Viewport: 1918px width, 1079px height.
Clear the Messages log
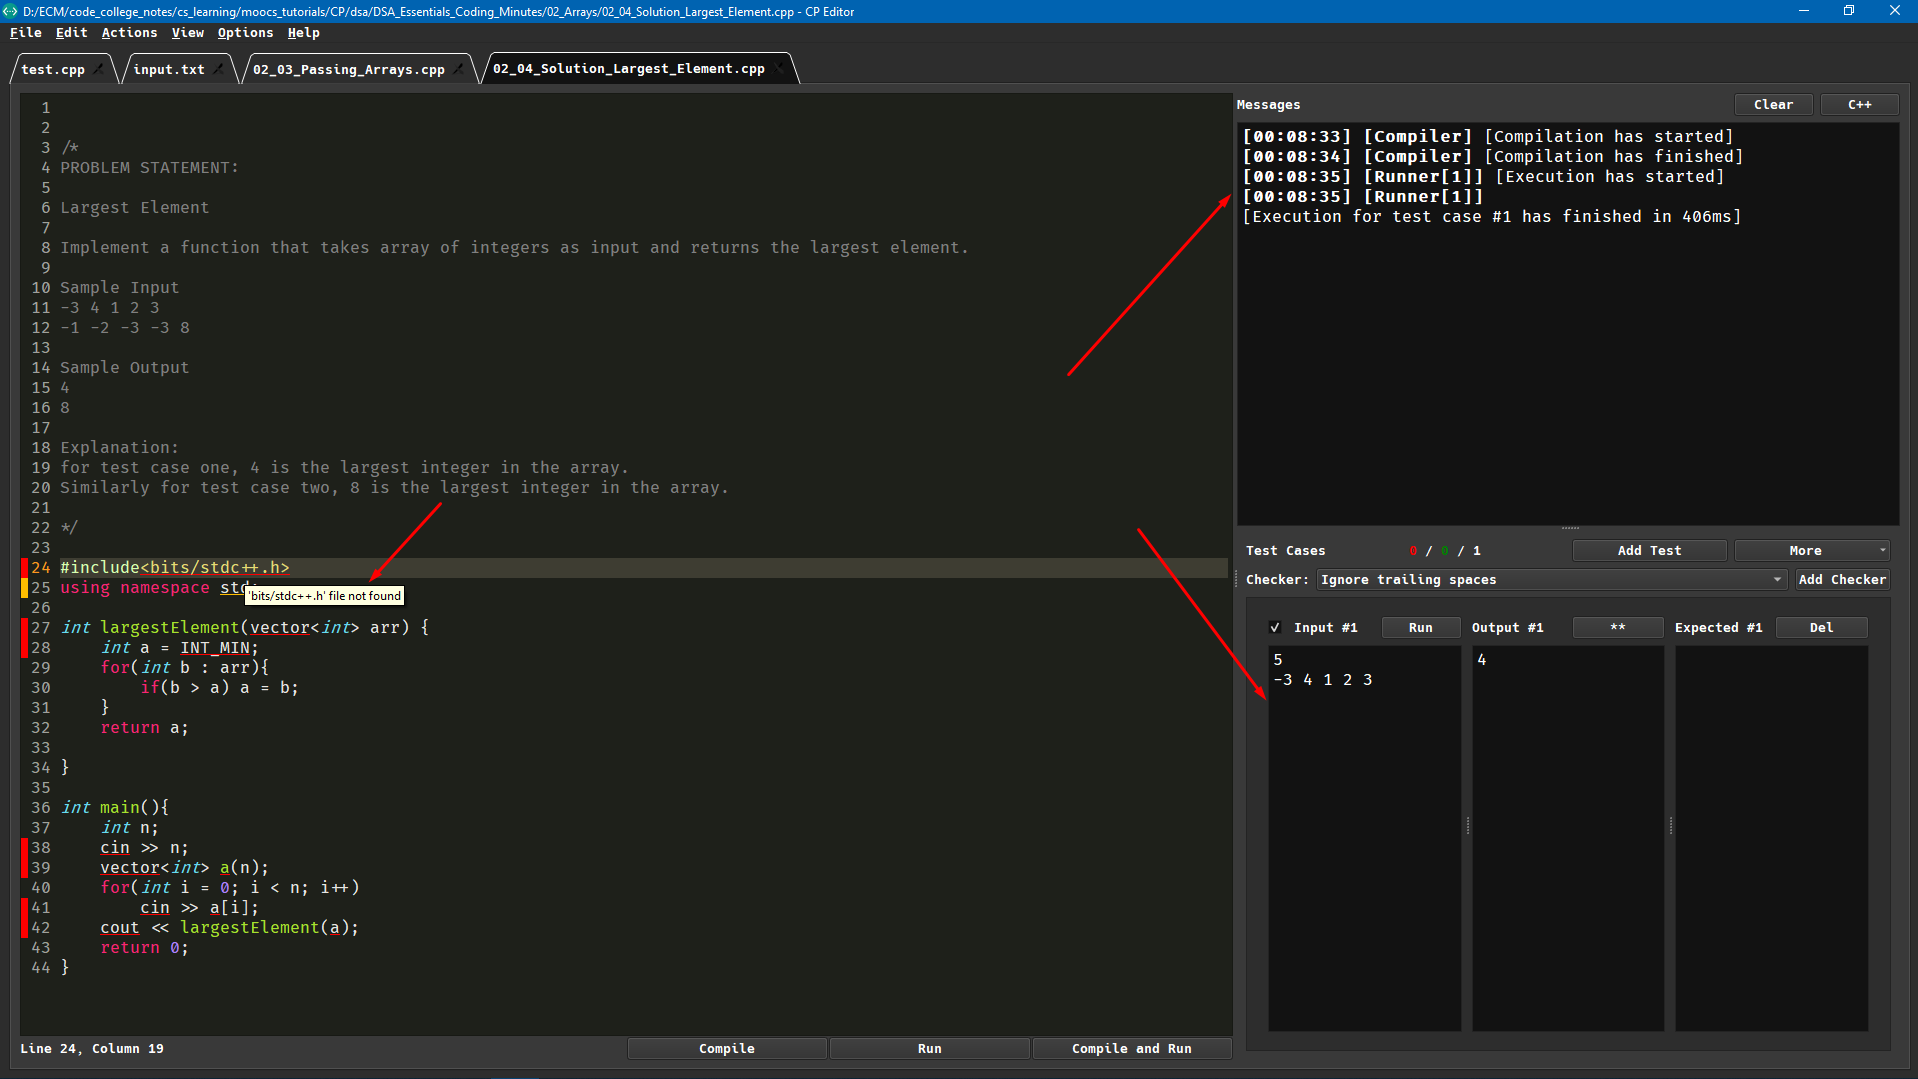click(x=1772, y=104)
